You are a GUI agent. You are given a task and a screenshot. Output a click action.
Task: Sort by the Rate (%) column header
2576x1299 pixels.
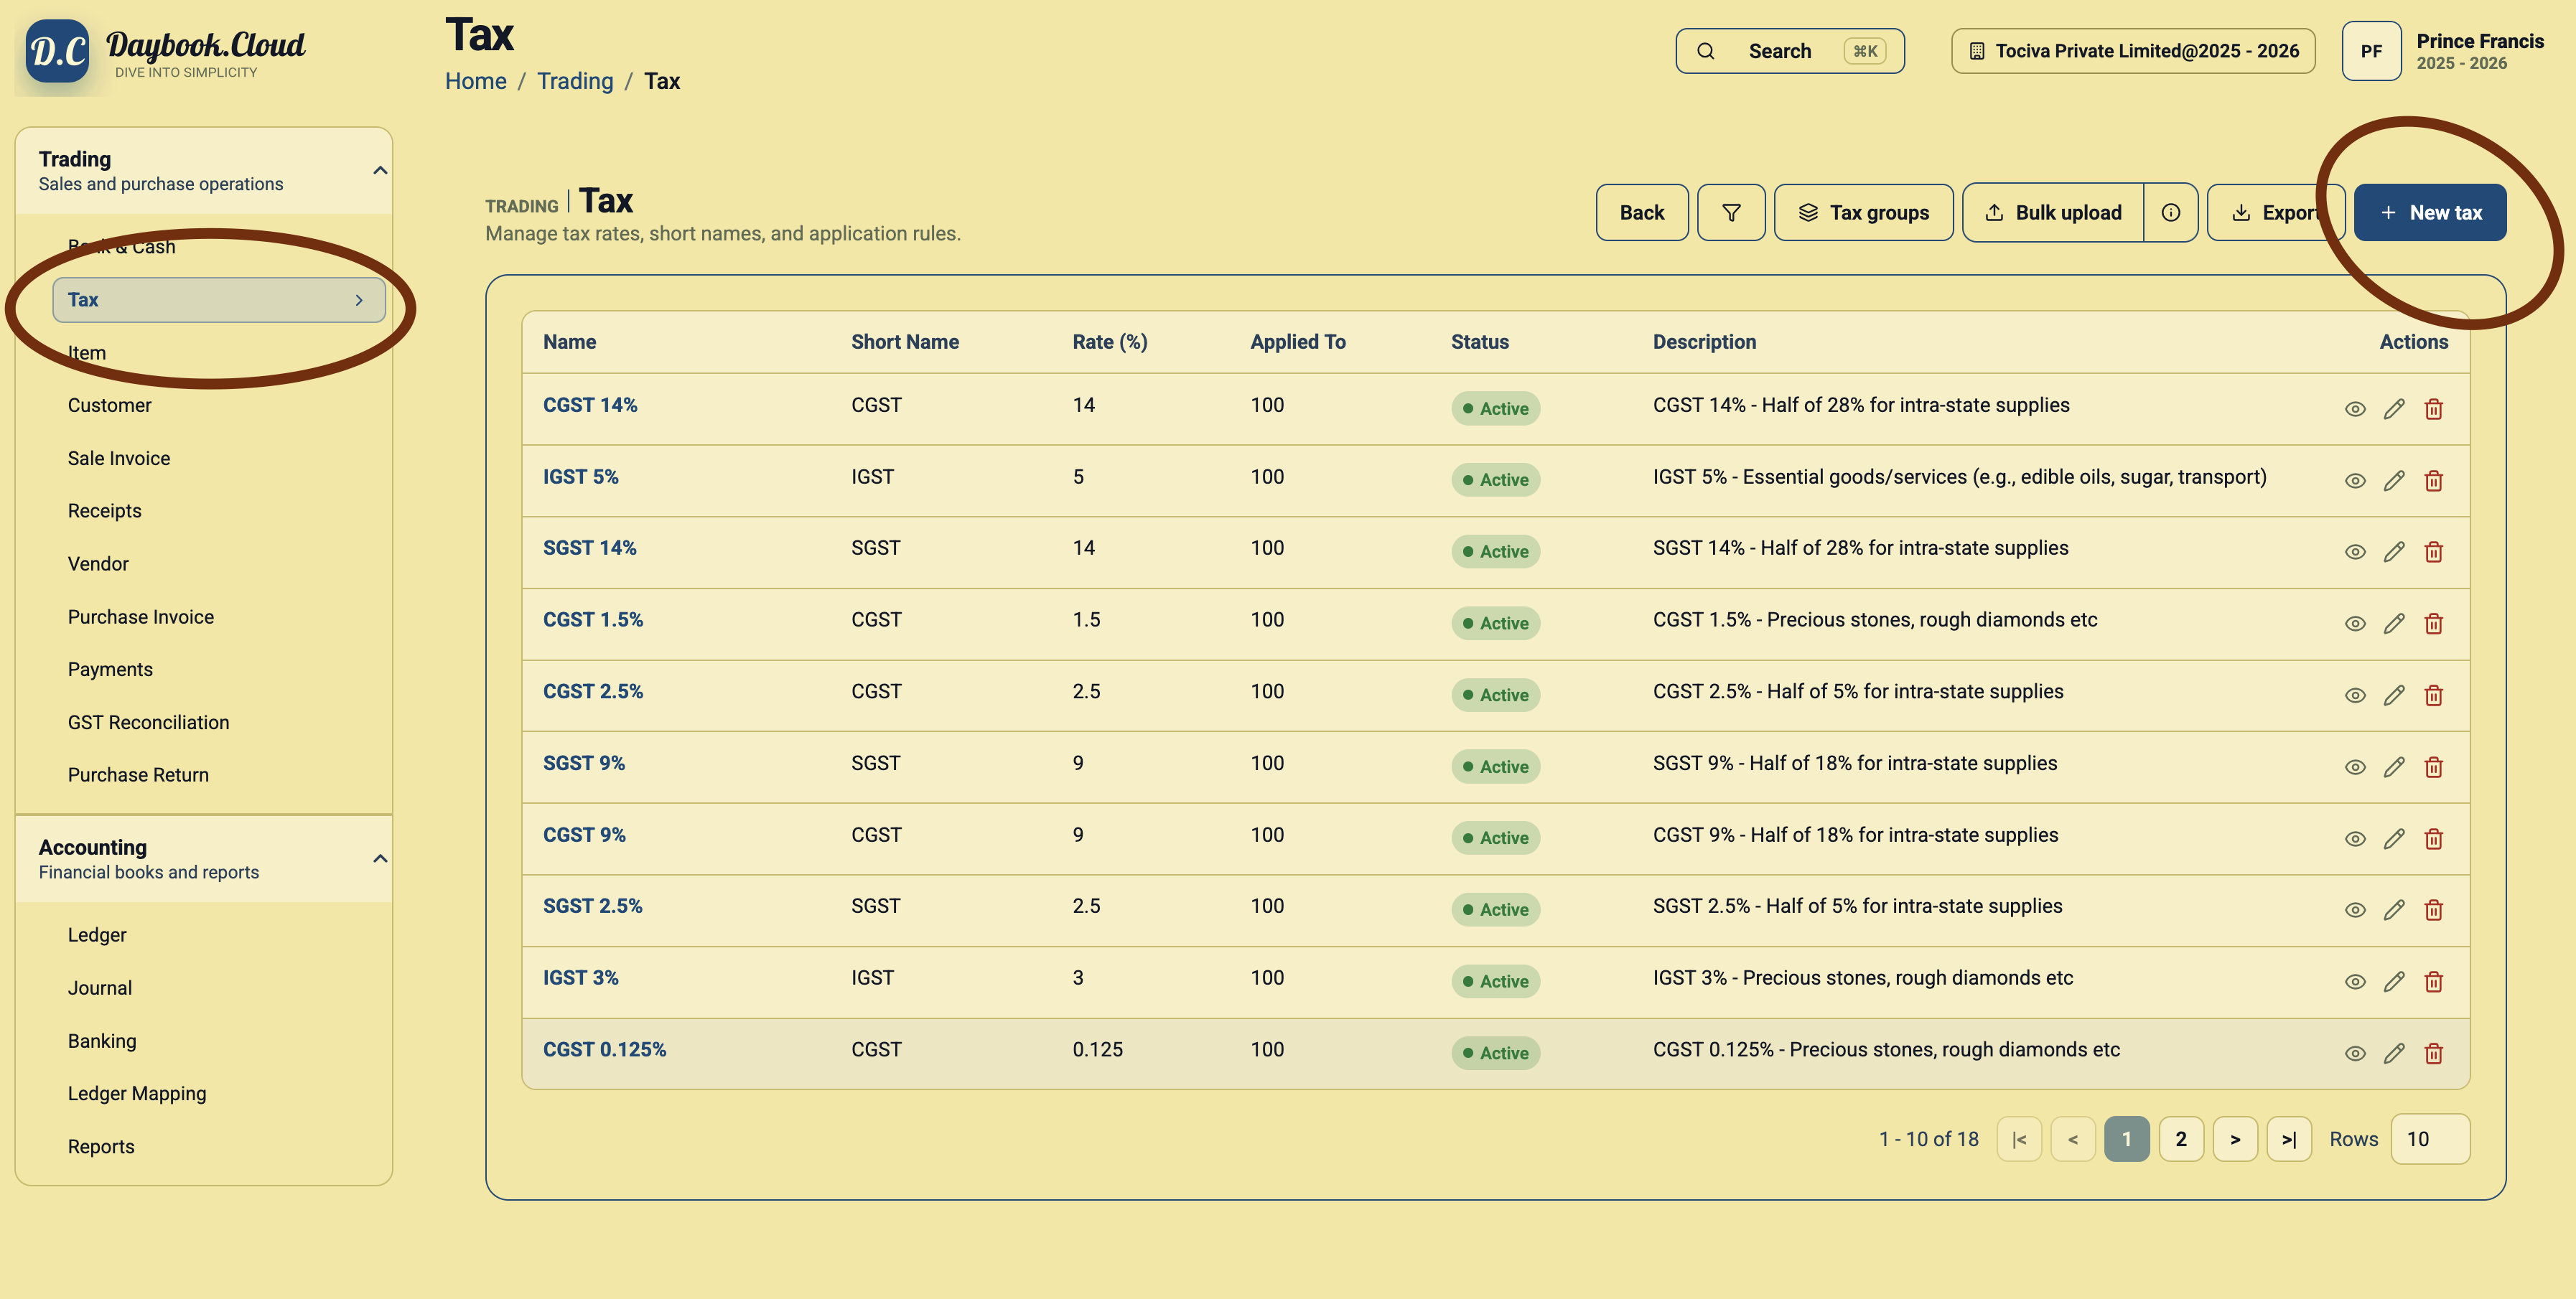[x=1110, y=342]
